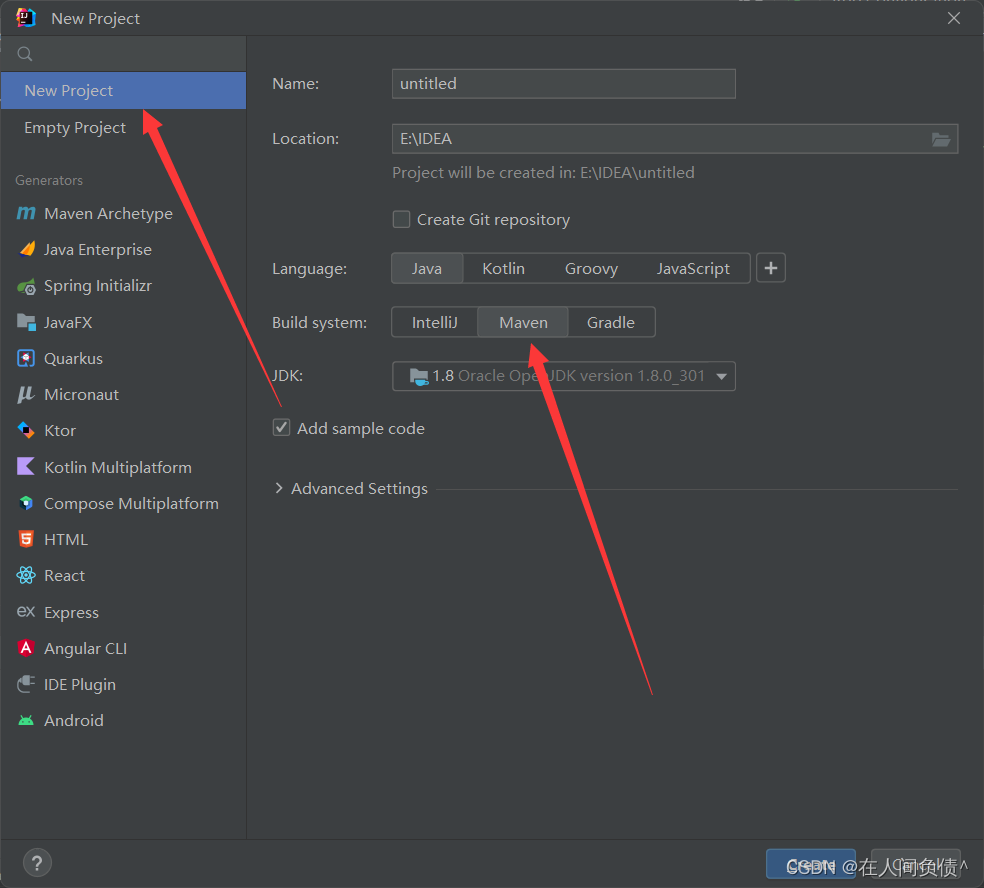Enable Create Git repository checkbox
Screen dimensions: 984x888
tap(401, 220)
